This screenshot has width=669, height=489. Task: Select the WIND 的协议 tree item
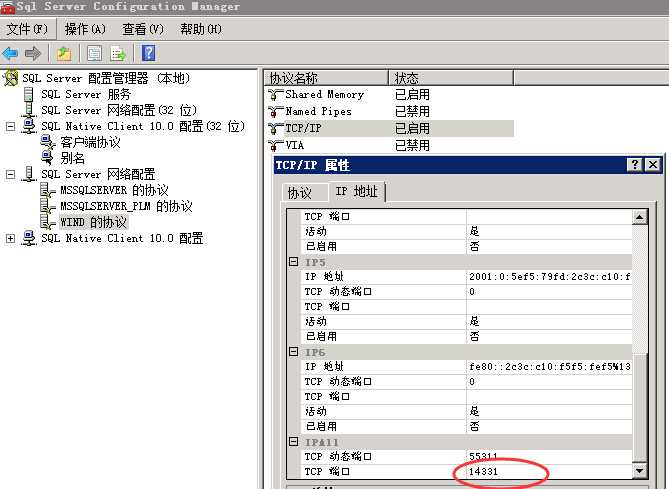coord(93,222)
